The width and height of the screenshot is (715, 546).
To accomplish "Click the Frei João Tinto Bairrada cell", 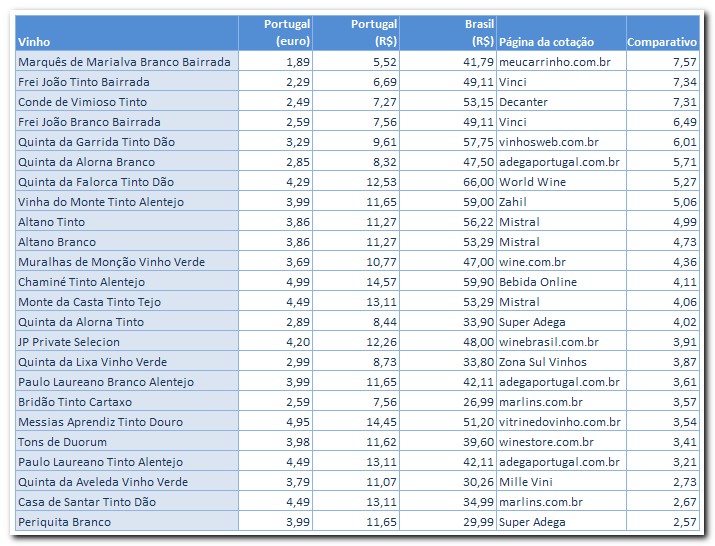I will [127, 81].
